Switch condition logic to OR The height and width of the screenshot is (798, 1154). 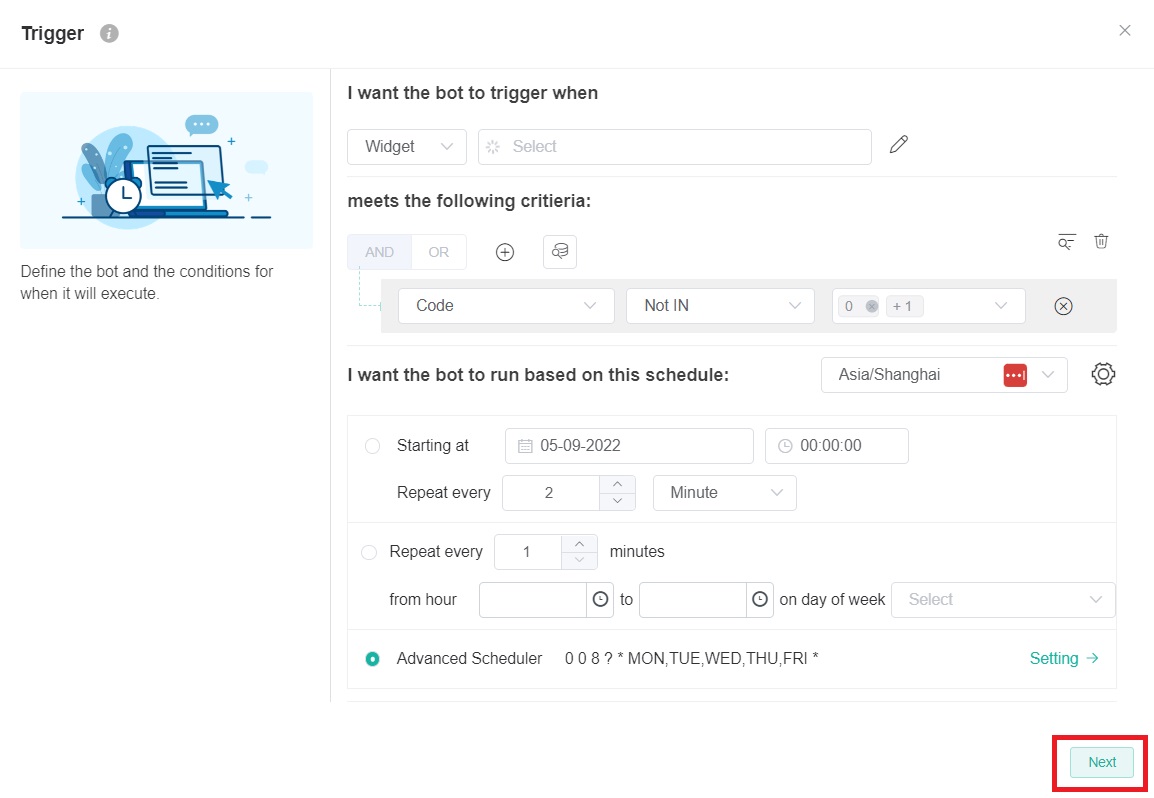[439, 252]
